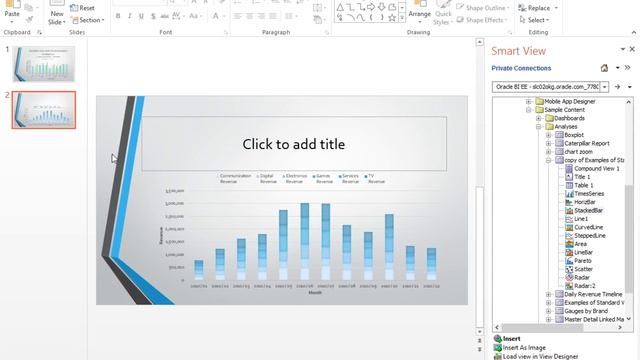Select the triangle shape in shapes gallery

pyautogui.click(x=340, y=7)
